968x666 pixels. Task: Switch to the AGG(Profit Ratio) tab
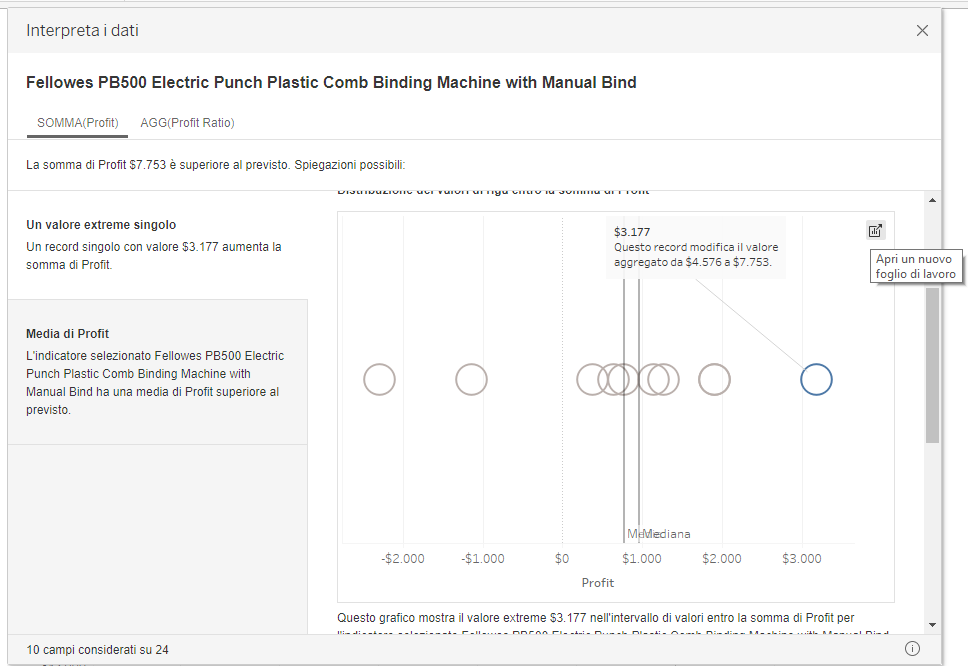[x=187, y=123]
